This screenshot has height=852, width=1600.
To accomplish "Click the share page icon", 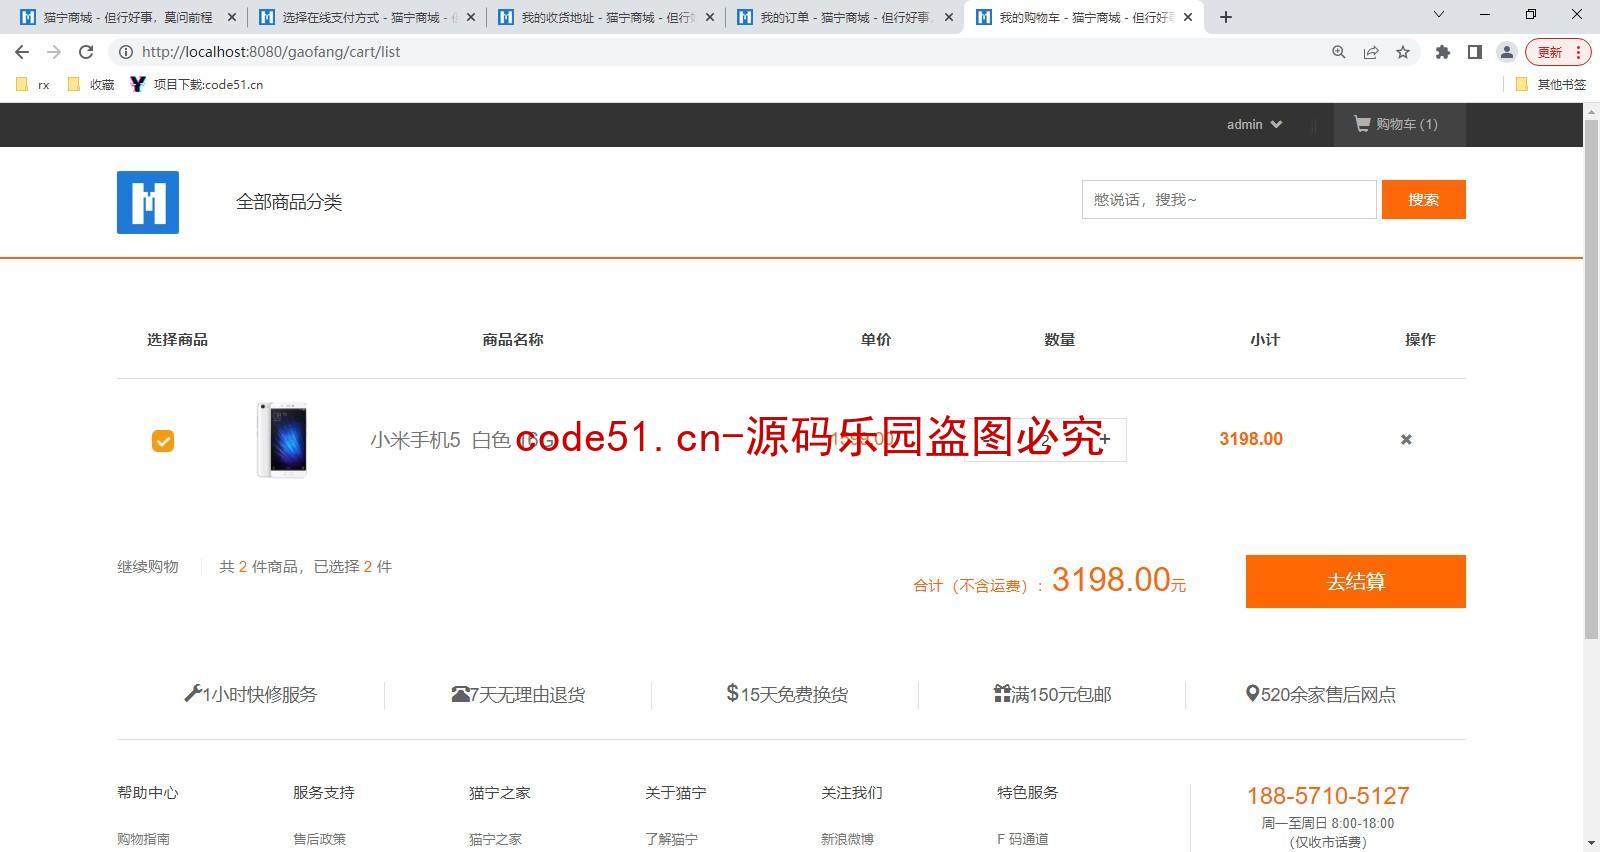I will pos(1371,52).
